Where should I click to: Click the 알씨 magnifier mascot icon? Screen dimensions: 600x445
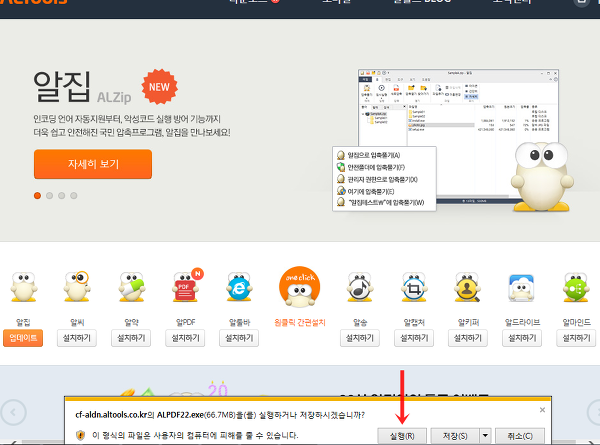pyautogui.click(x=77, y=287)
